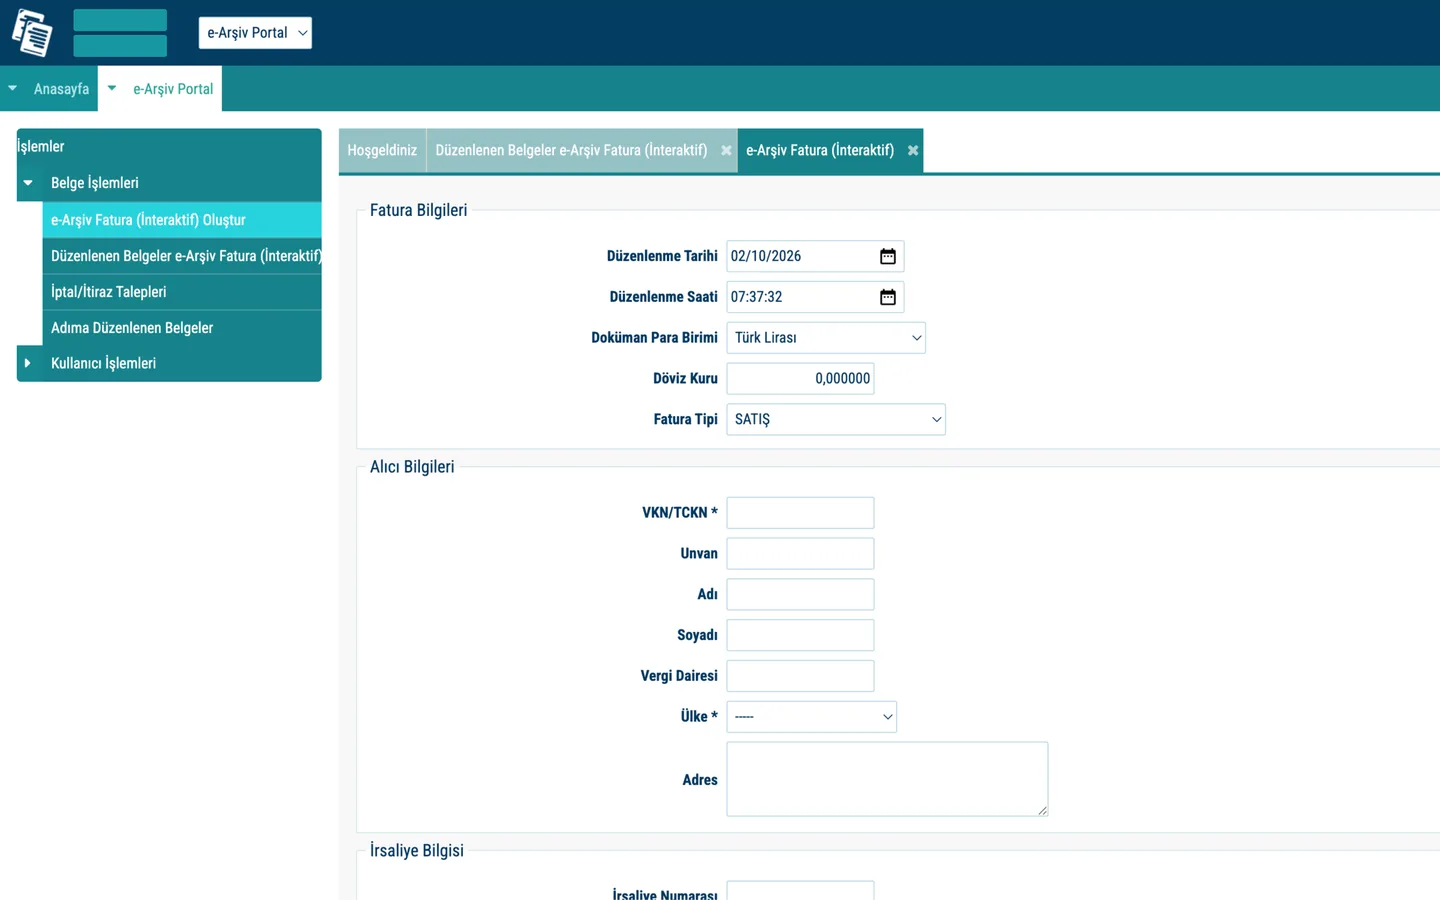Screen dimensions: 1440x900
Task: Open e-Arşiv Fatura (İnteraktif) Oluştur in sidebar
Action: point(182,220)
